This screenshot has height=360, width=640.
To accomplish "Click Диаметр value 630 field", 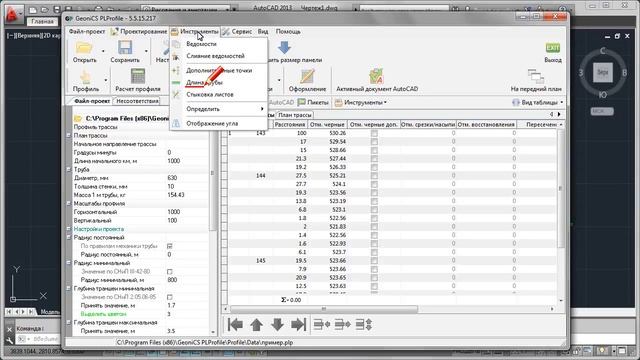I will [x=187, y=178].
